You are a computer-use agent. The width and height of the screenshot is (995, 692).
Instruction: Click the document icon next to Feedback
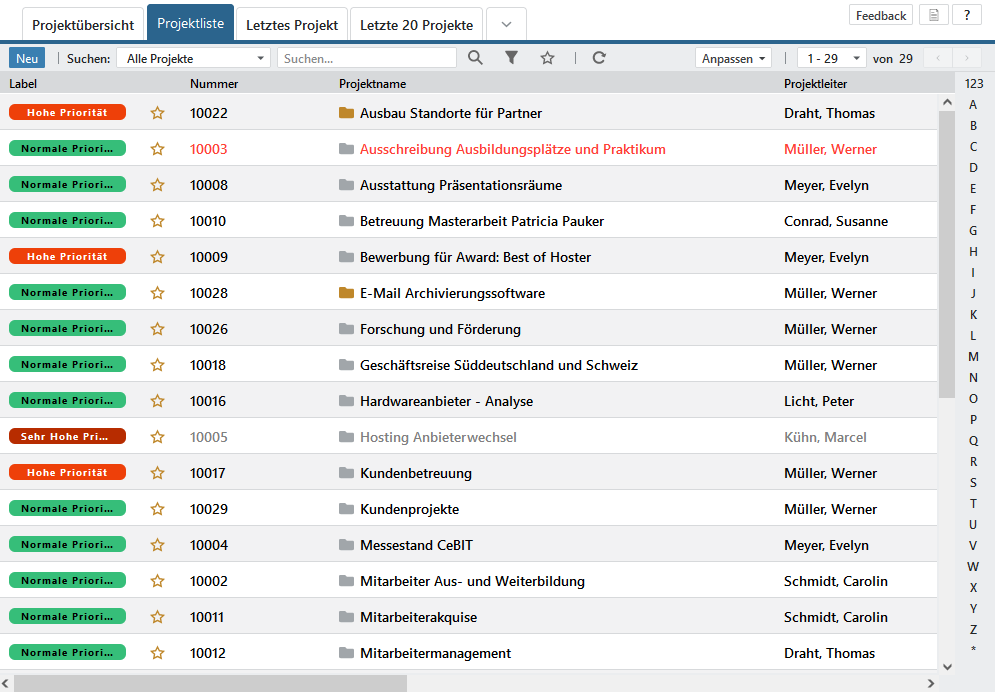coord(934,15)
